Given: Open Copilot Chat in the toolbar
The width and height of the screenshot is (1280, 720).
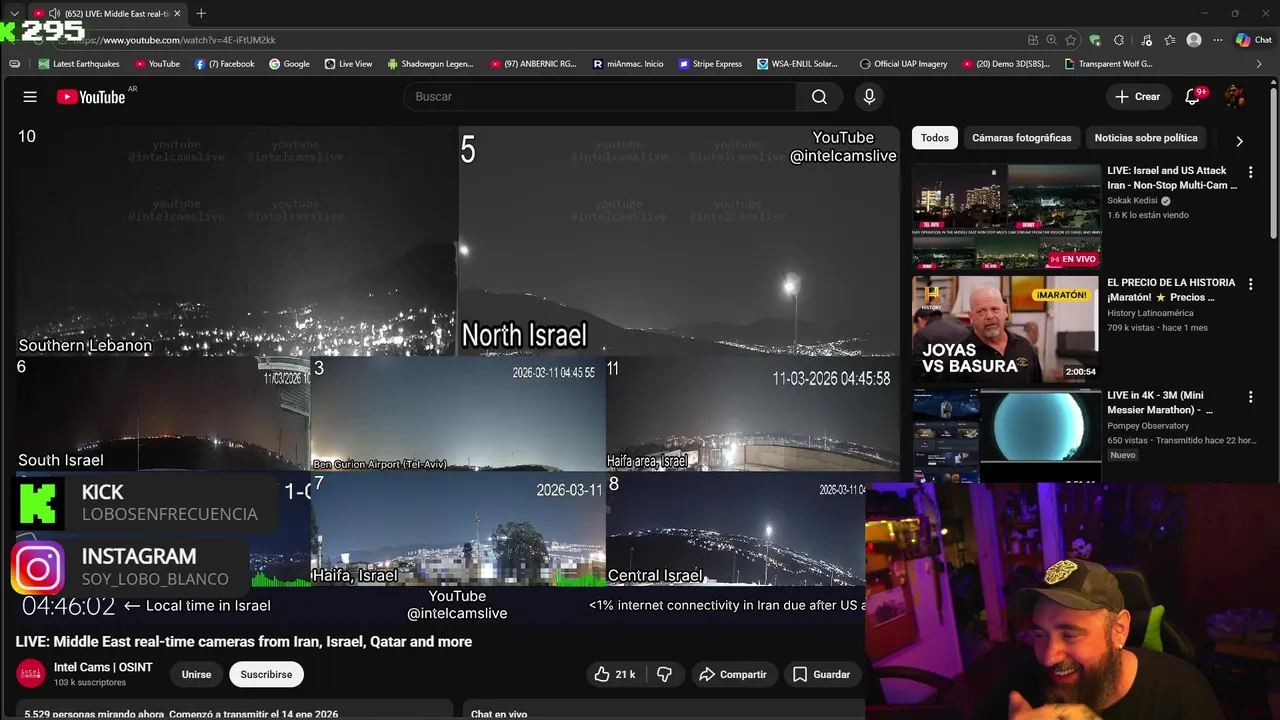Looking at the screenshot, I should 1254,40.
